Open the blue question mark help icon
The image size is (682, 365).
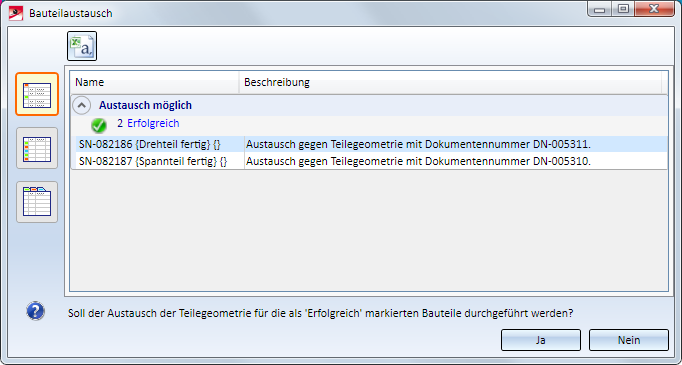pos(35,311)
